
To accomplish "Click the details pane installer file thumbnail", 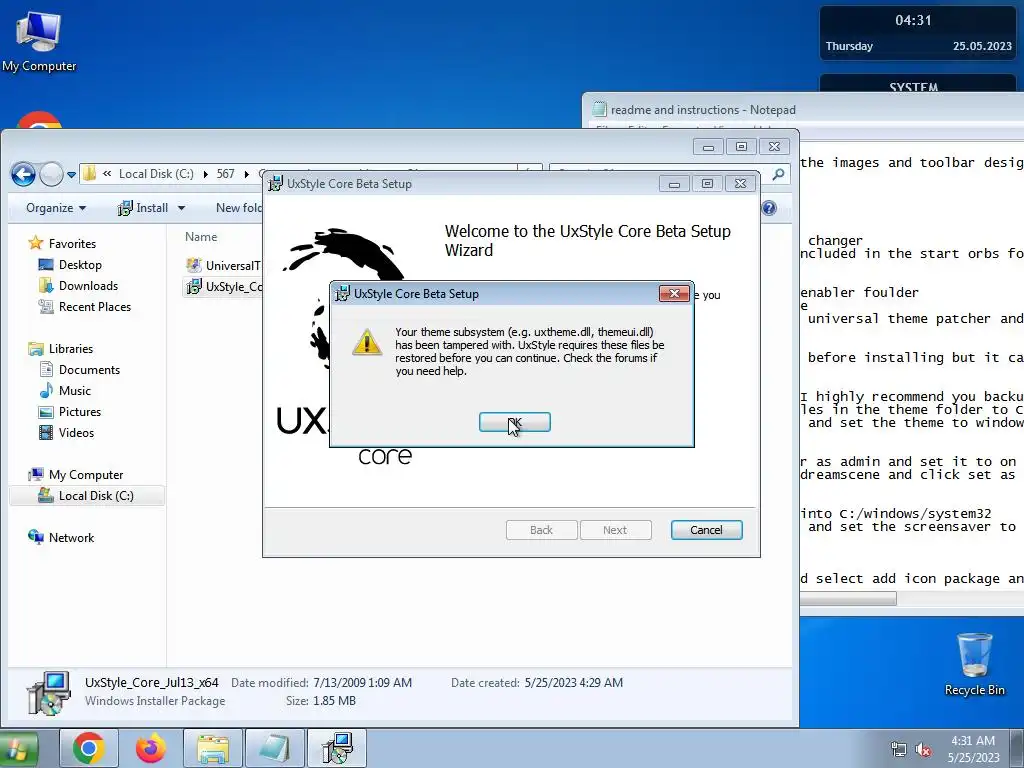I will point(48,692).
